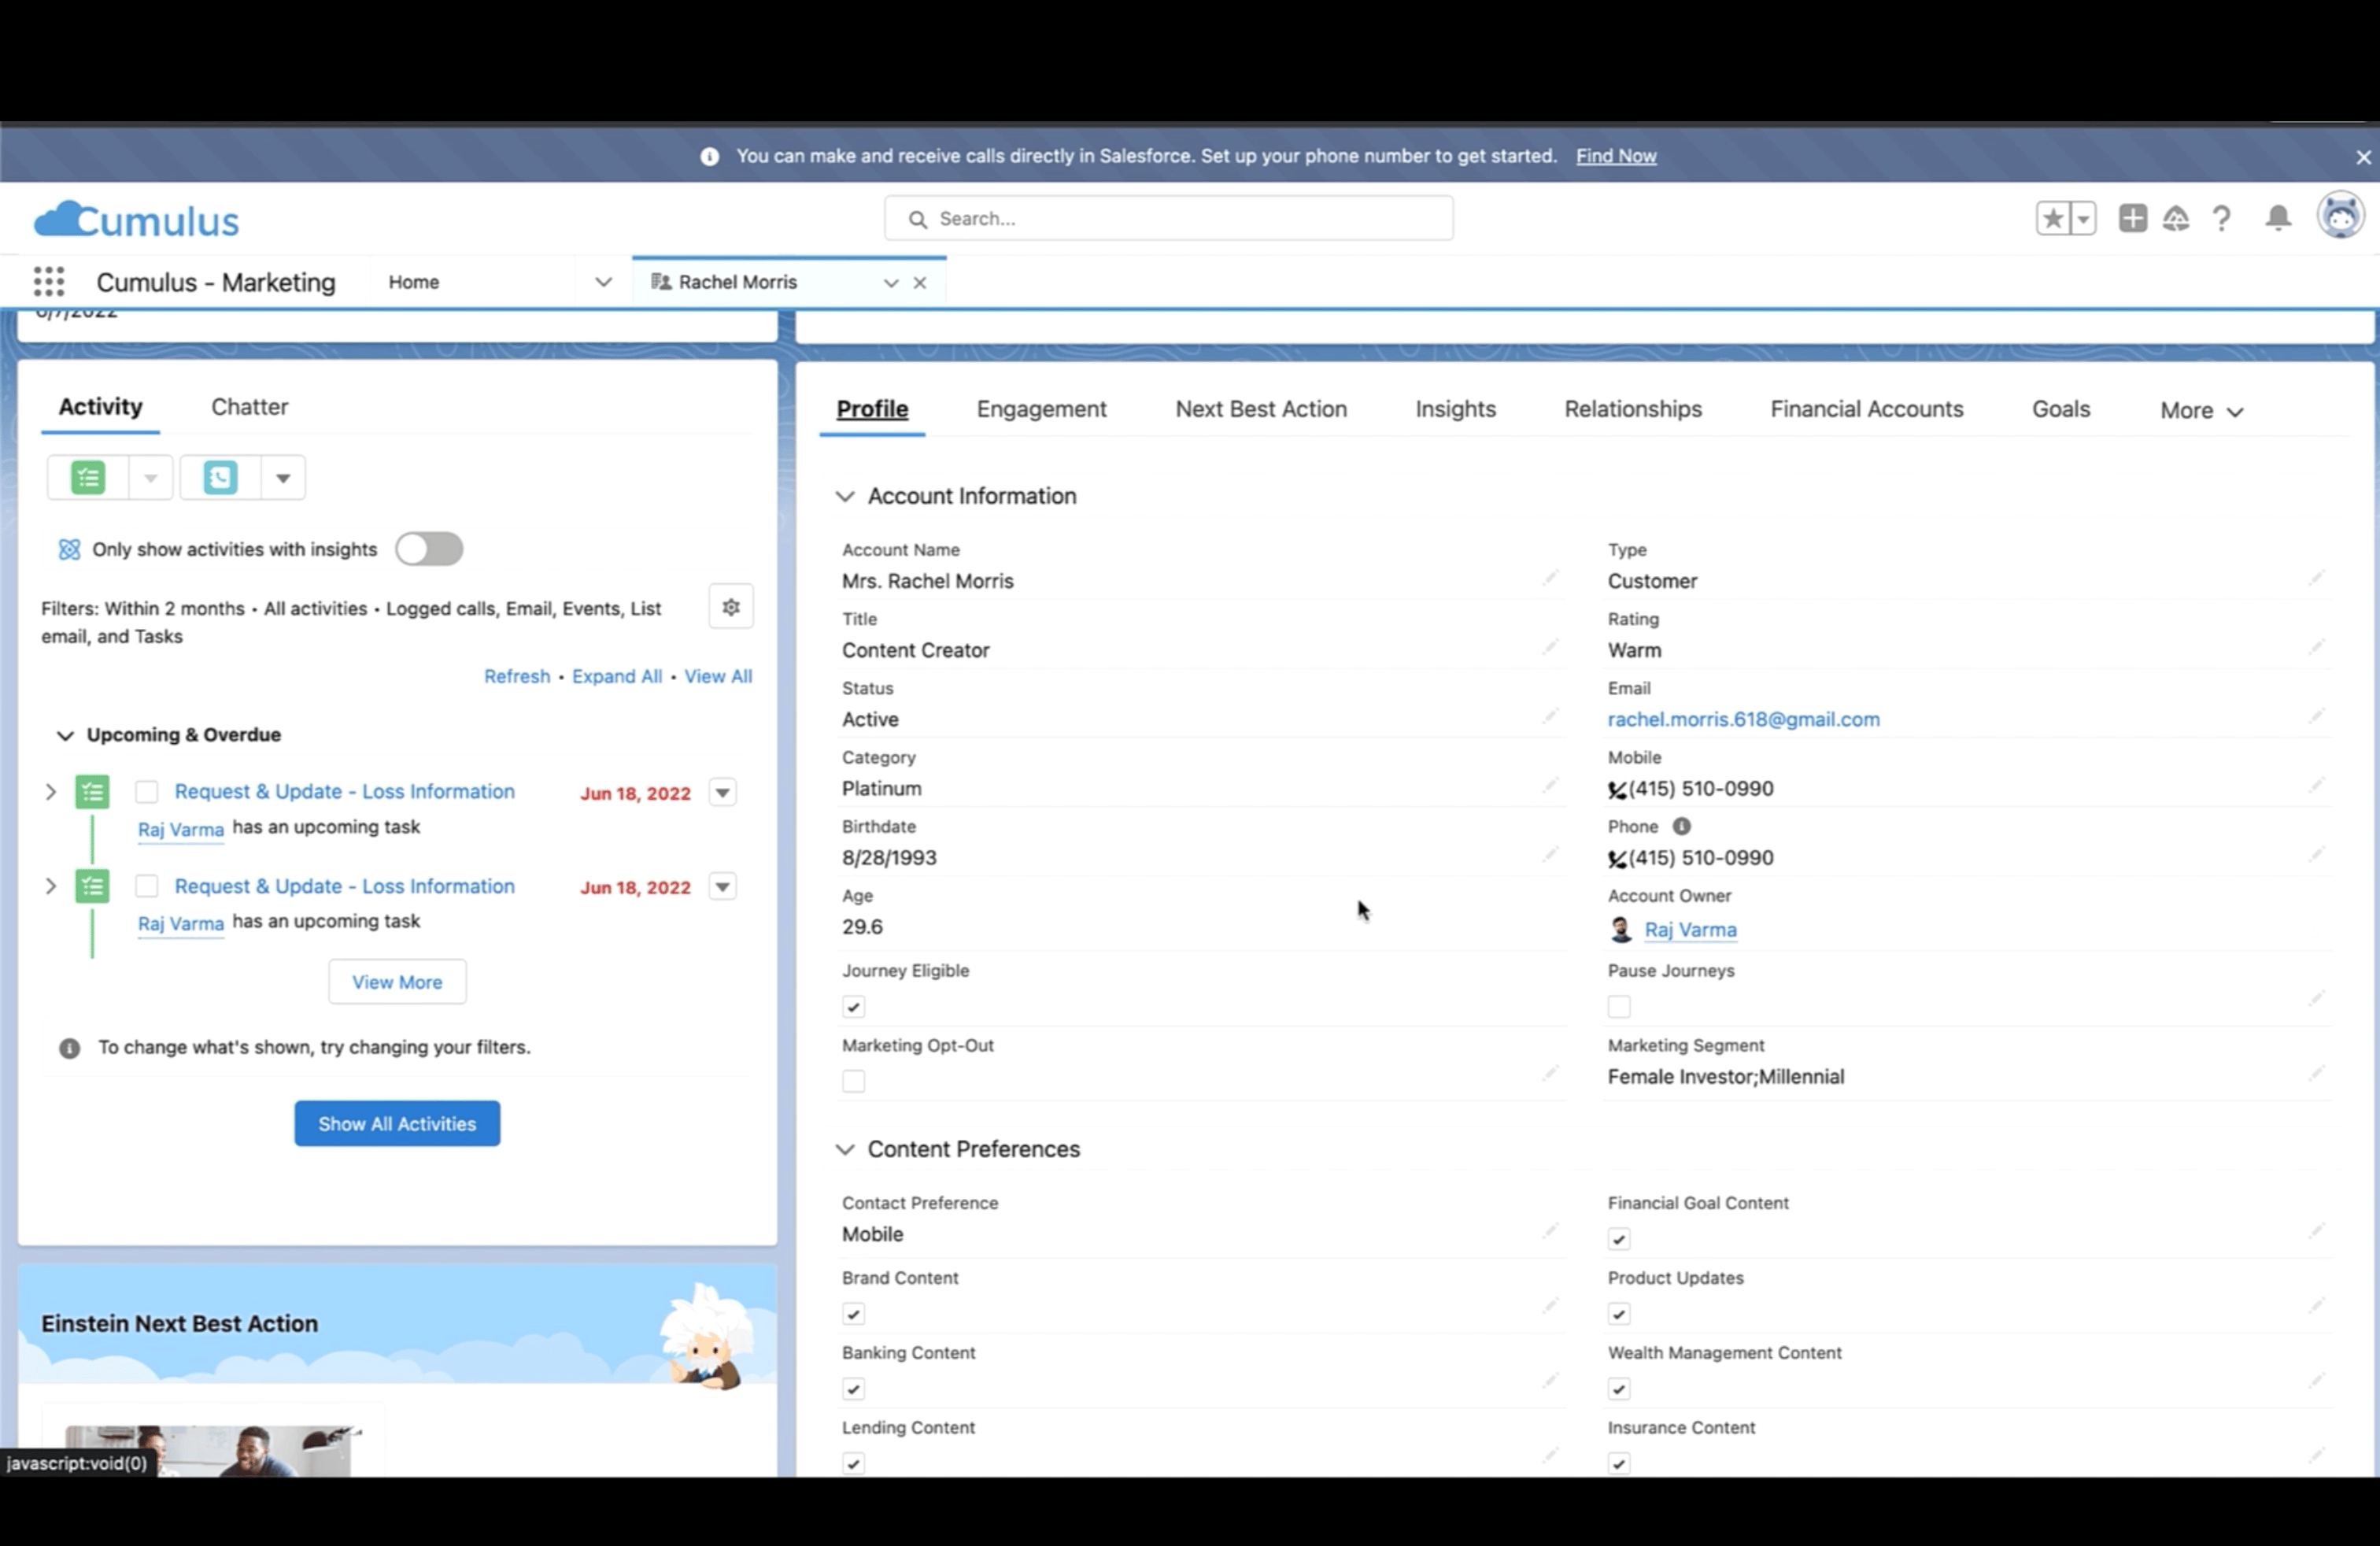Viewport: 2380px width, 1546px height.
Task: Check the Marketing Opt-Out checkbox
Action: click(x=853, y=1081)
